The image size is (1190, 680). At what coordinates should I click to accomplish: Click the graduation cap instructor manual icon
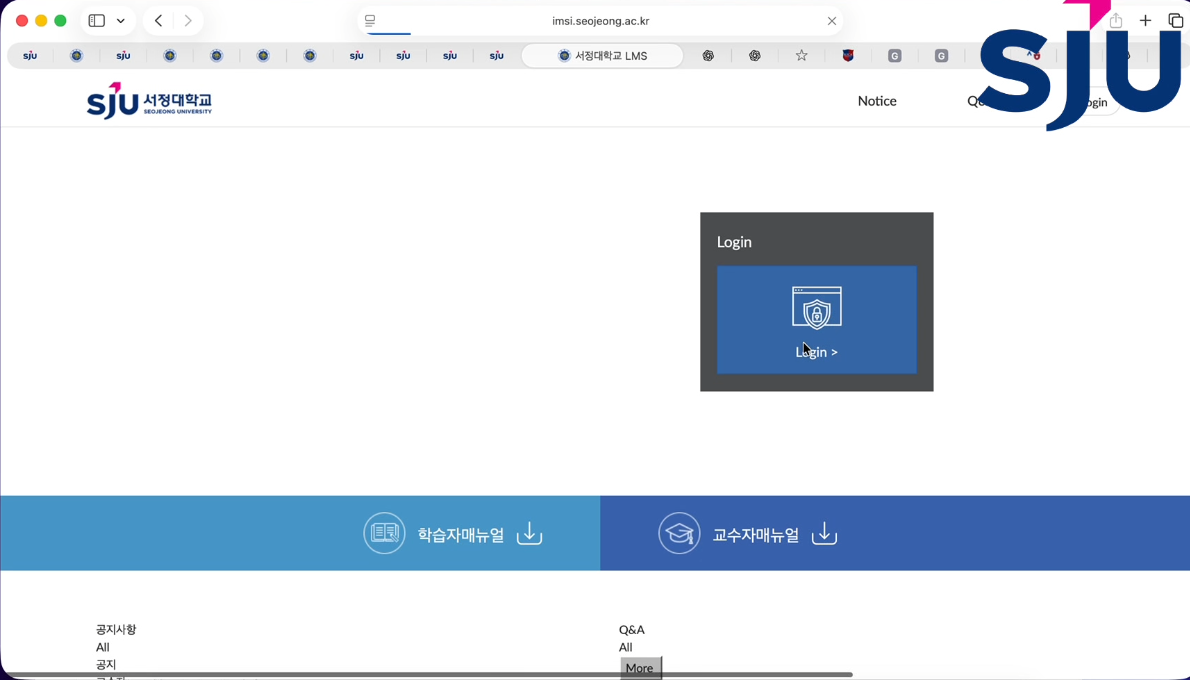(679, 534)
